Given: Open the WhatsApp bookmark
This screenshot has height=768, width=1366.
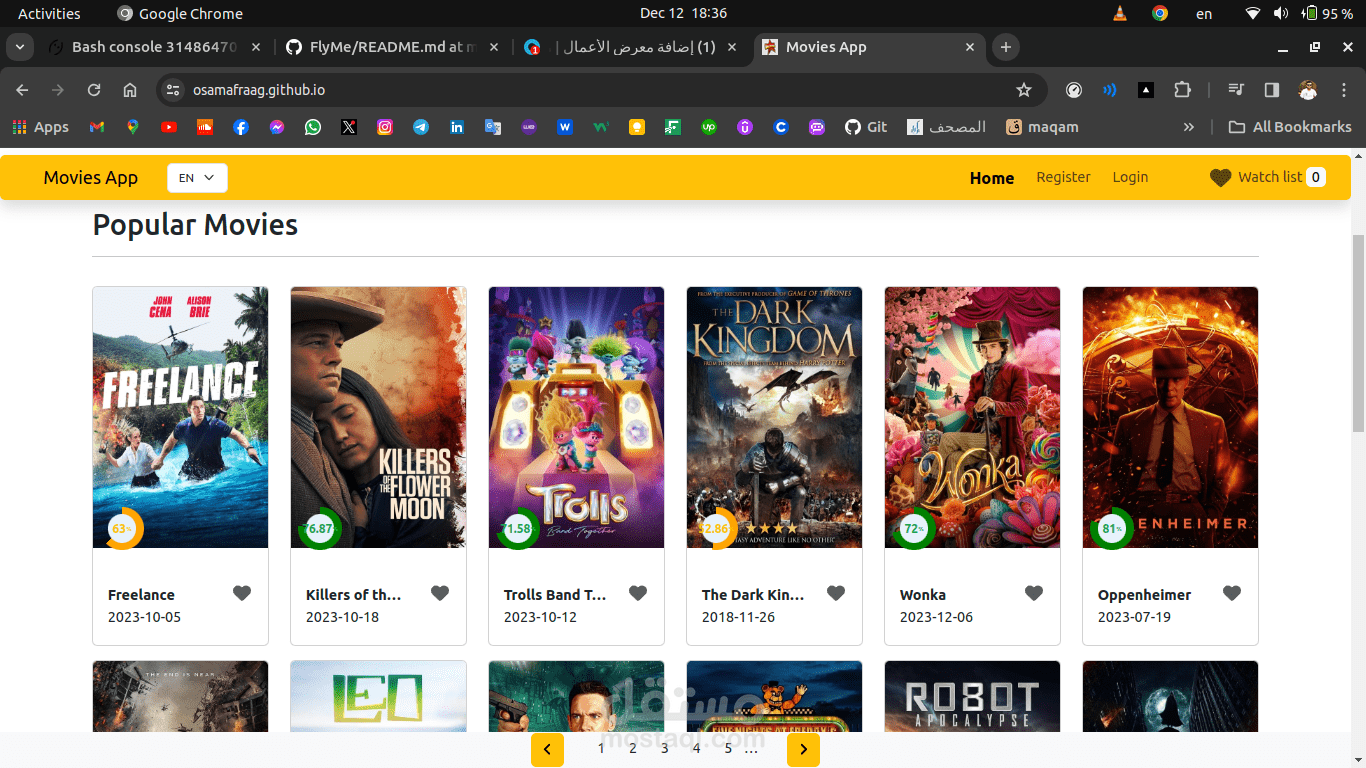Looking at the screenshot, I should click(313, 127).
